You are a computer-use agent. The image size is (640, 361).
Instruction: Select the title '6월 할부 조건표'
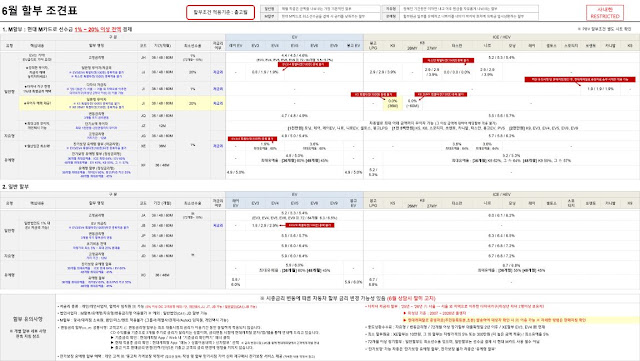(x=39, y=11)
